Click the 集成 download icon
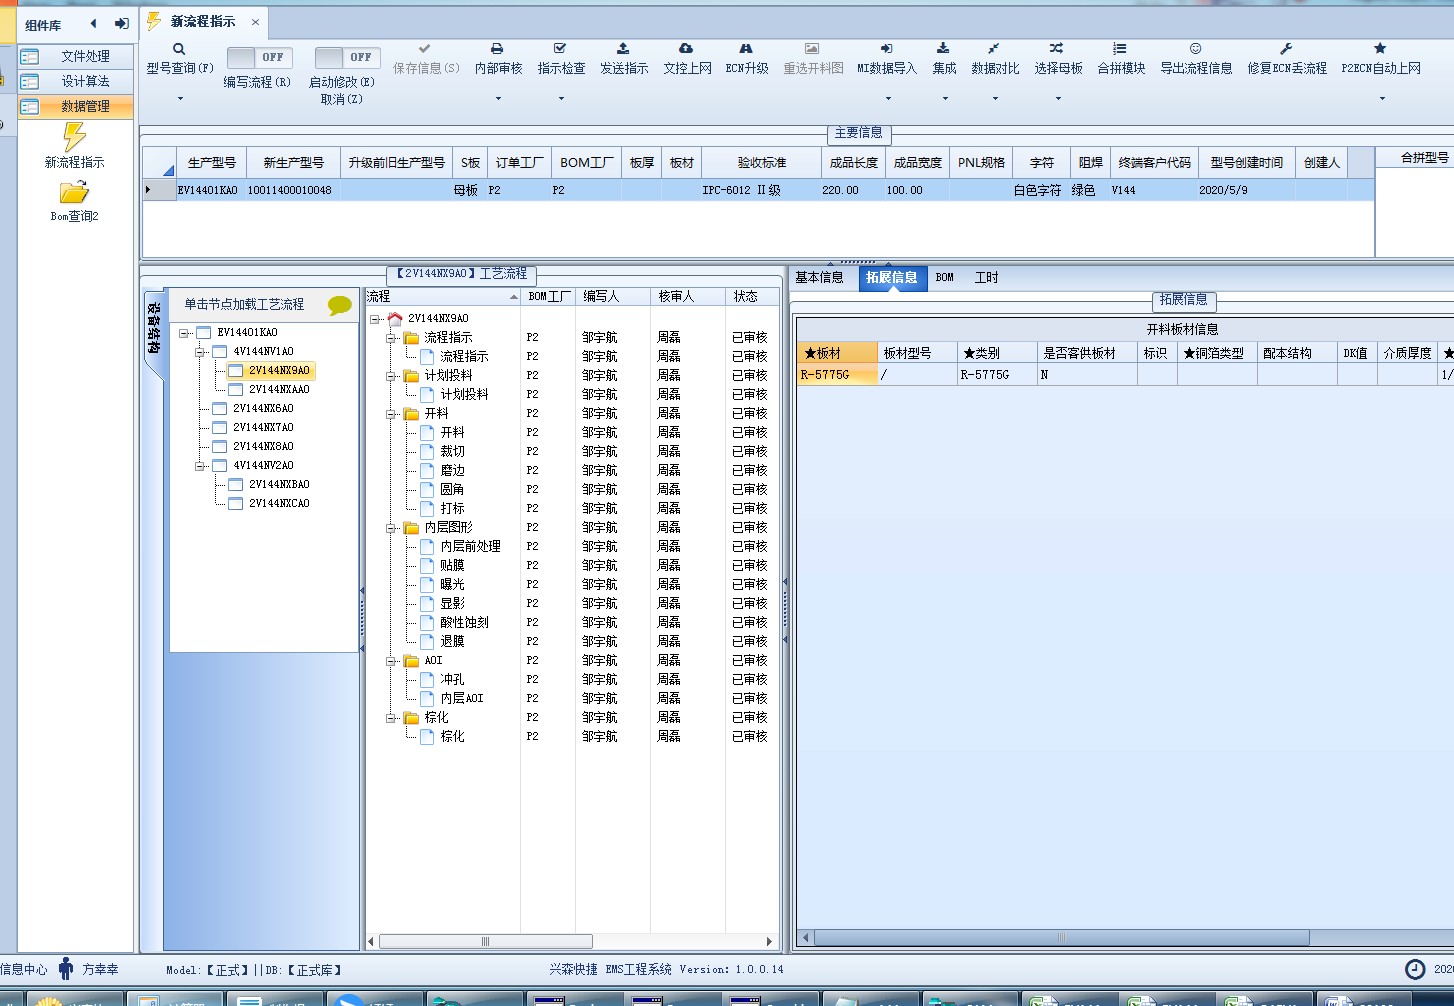The width and height of the screenshot is (1454, 1006). tap(943, 48)
